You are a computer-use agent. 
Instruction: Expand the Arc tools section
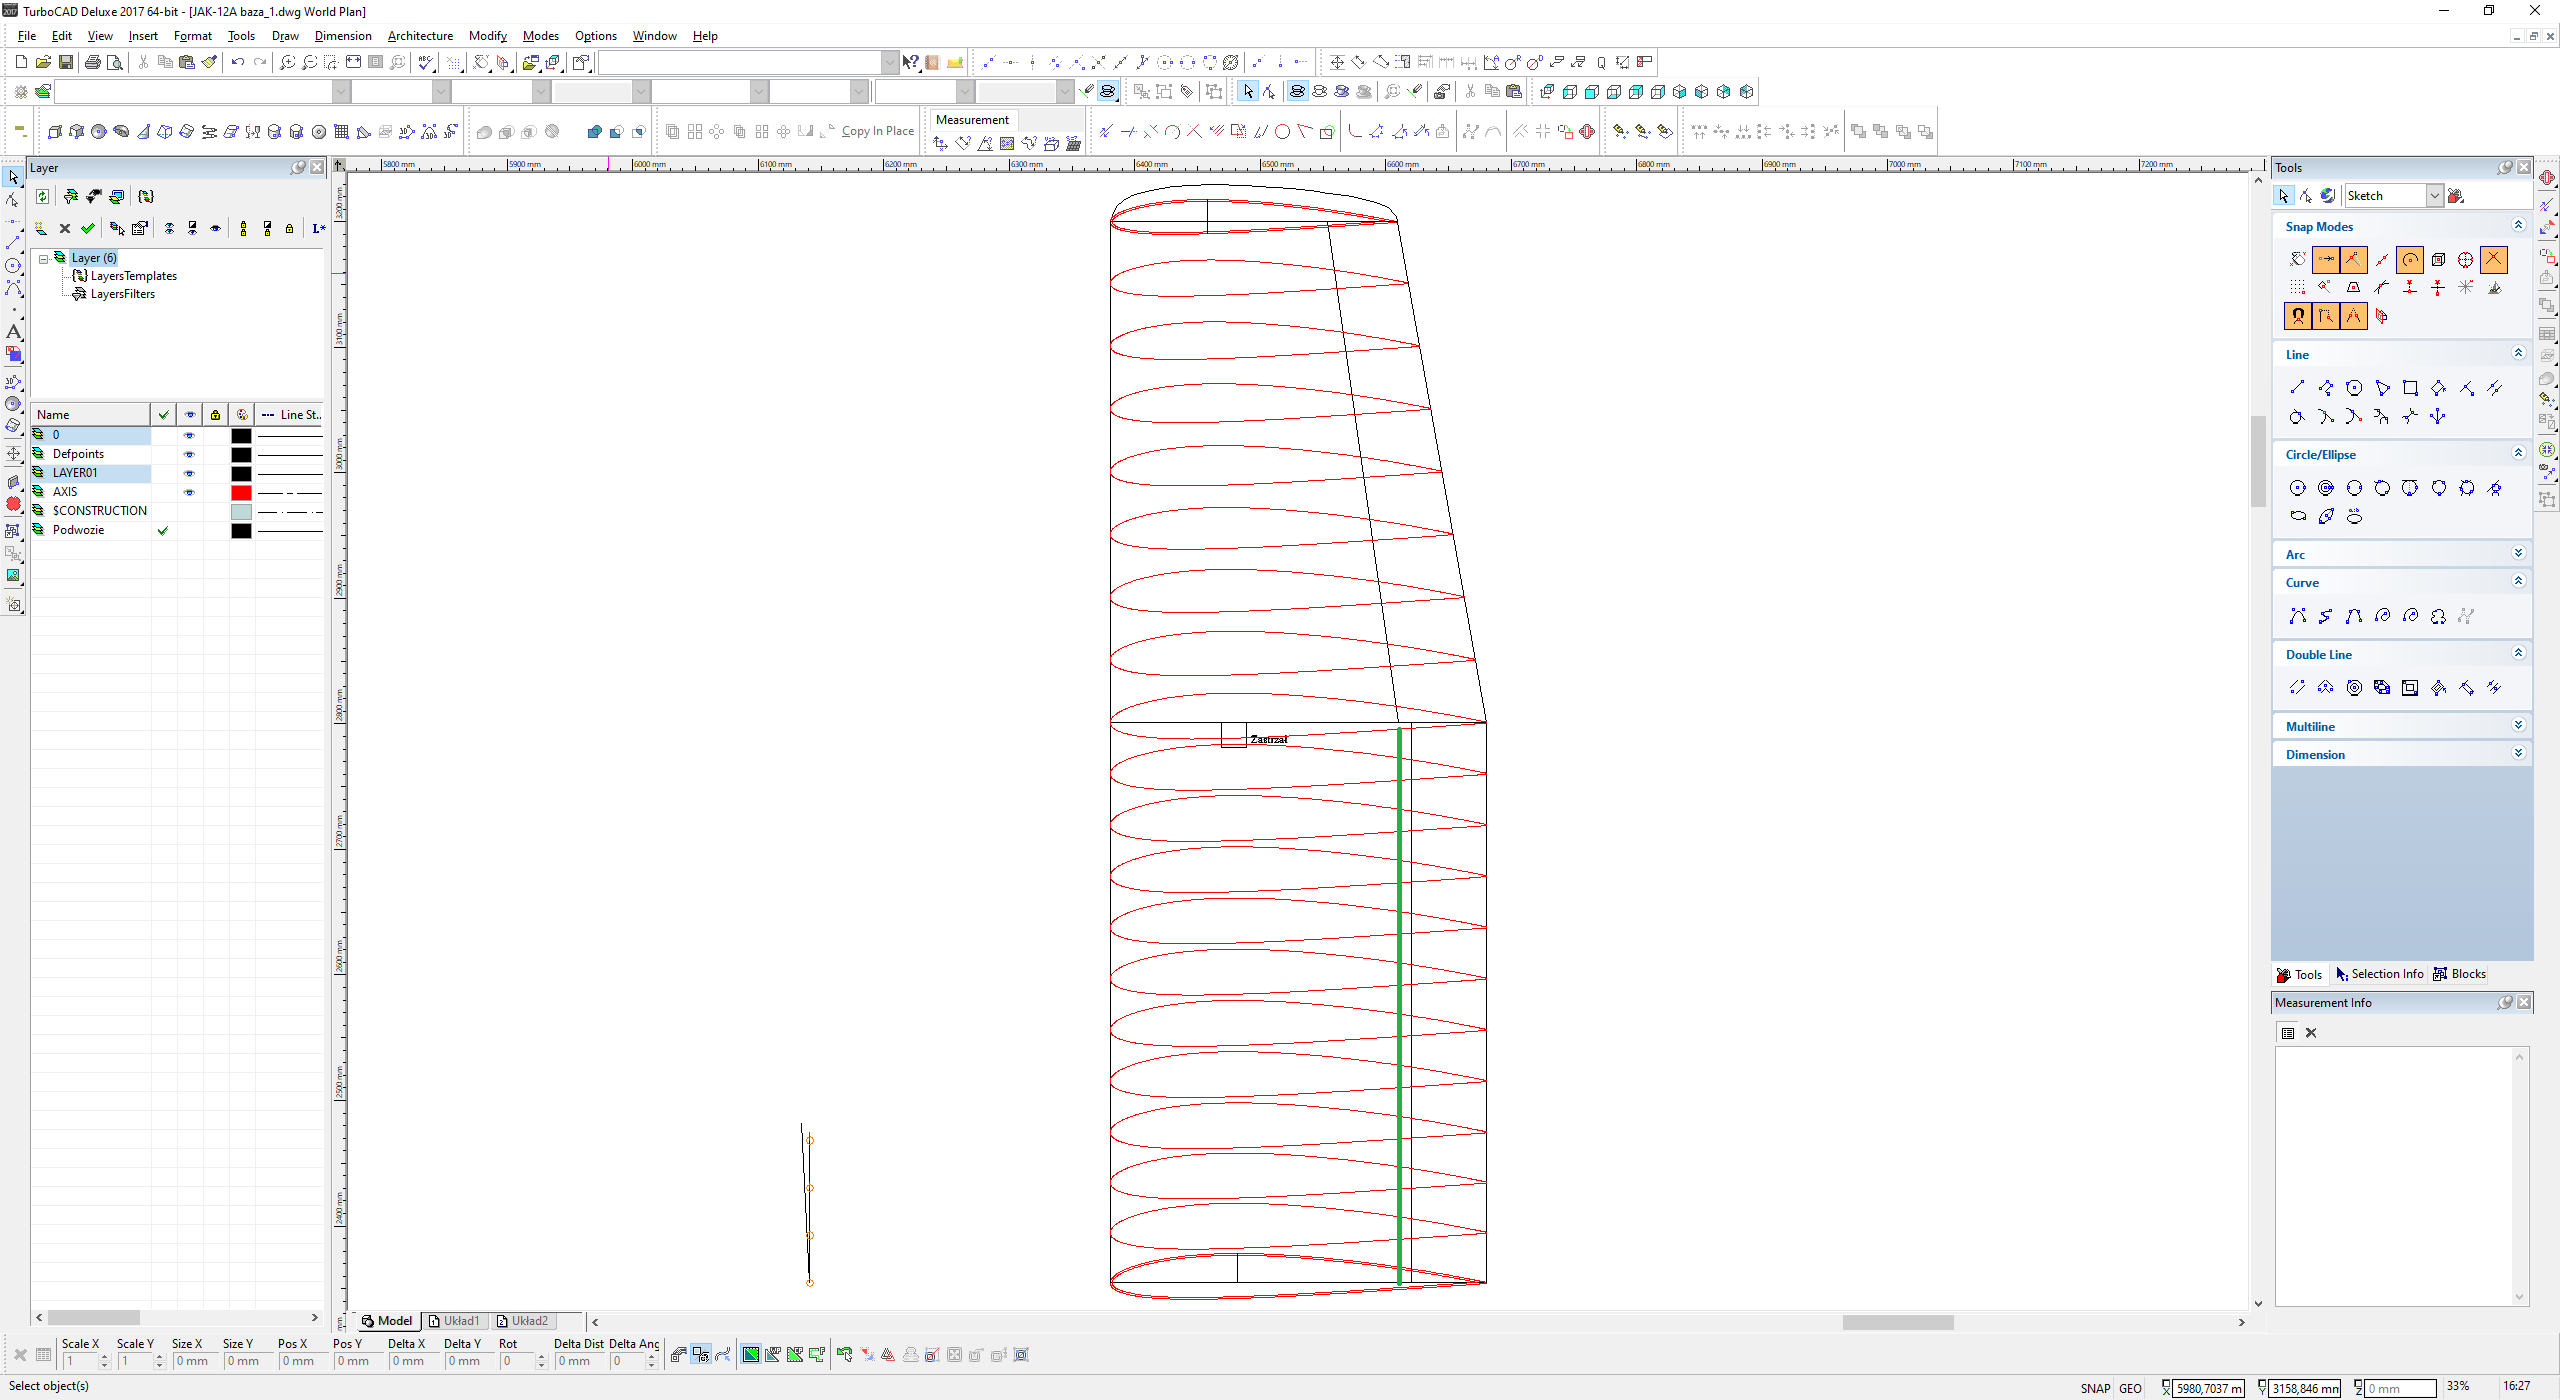(2518, 554)
